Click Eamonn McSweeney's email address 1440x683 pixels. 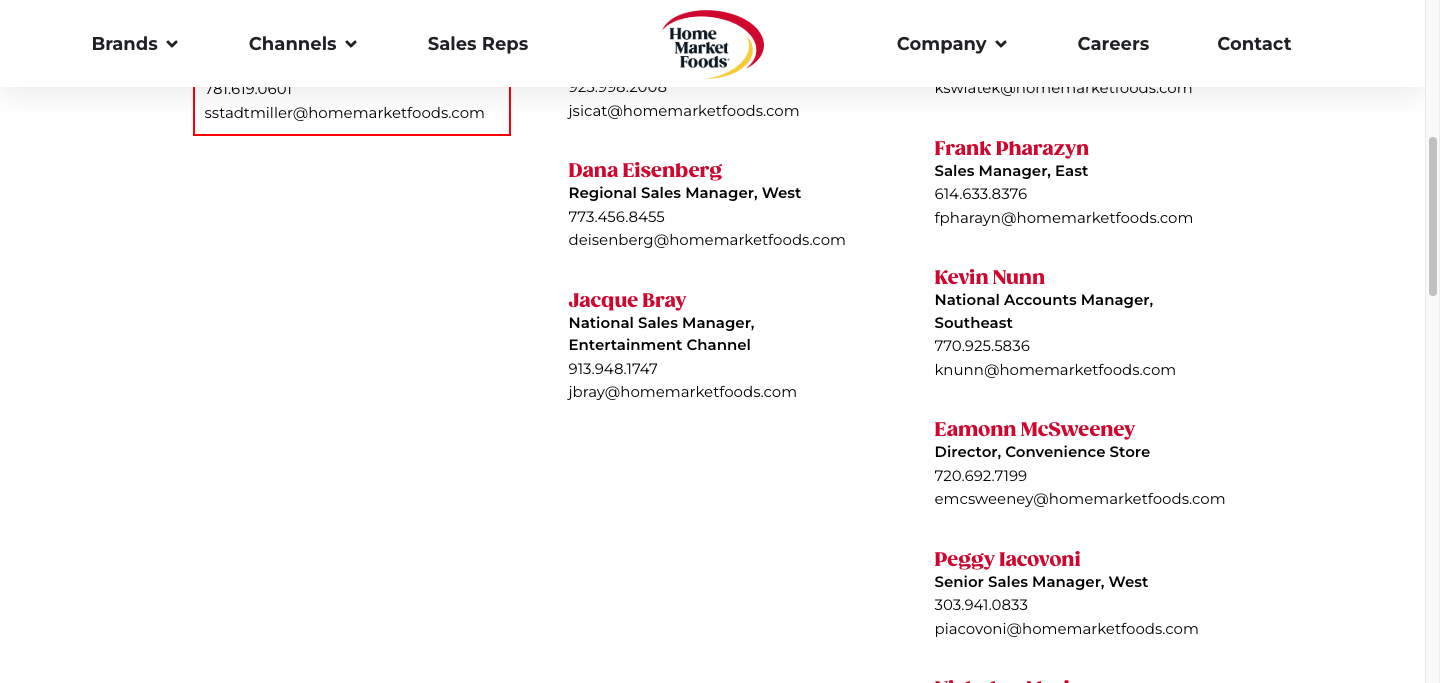tap(1079, 499)
